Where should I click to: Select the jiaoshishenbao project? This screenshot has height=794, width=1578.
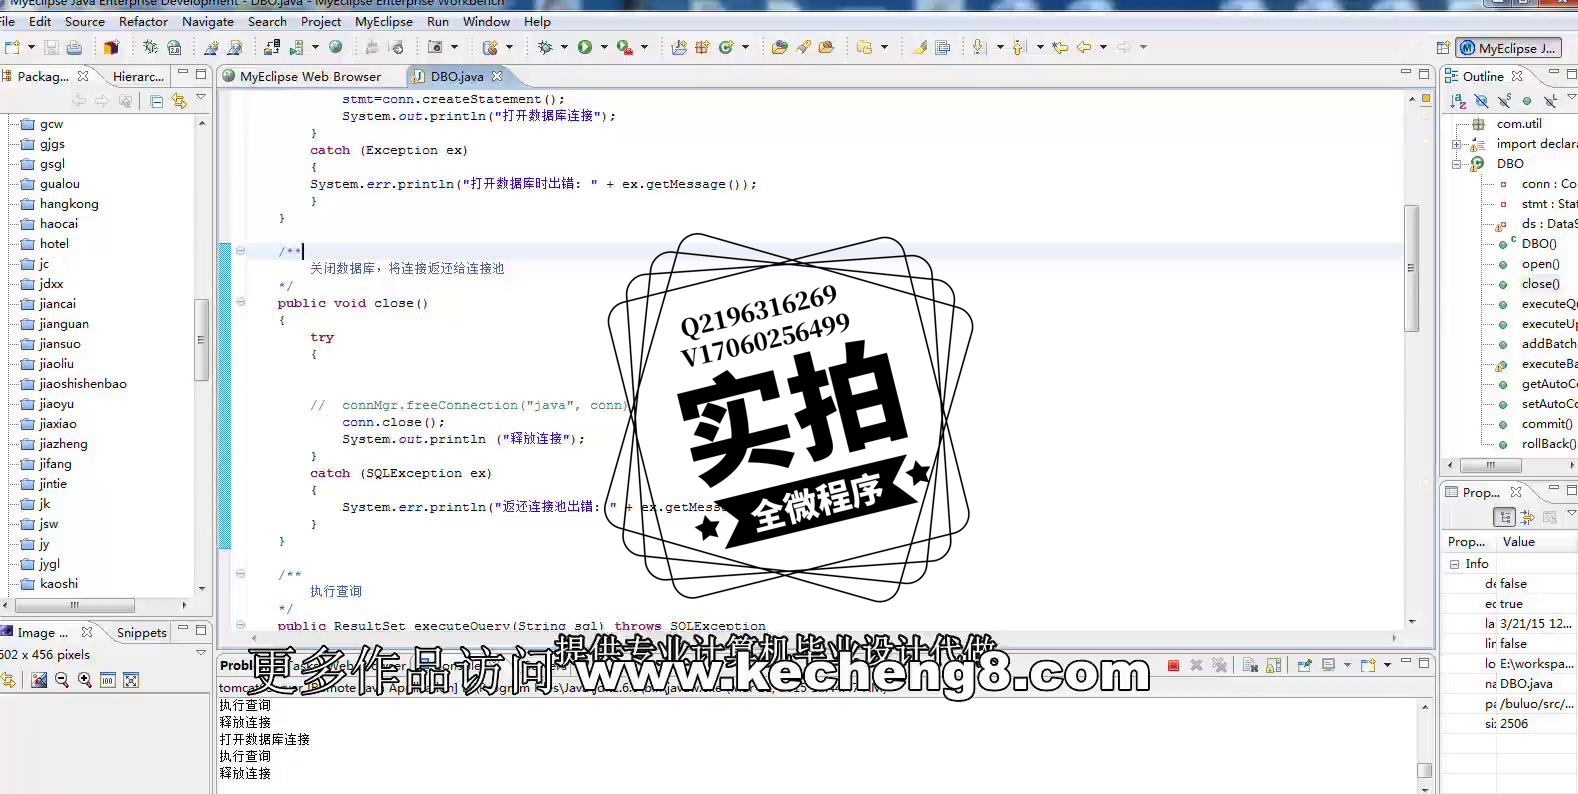point(83,384)
